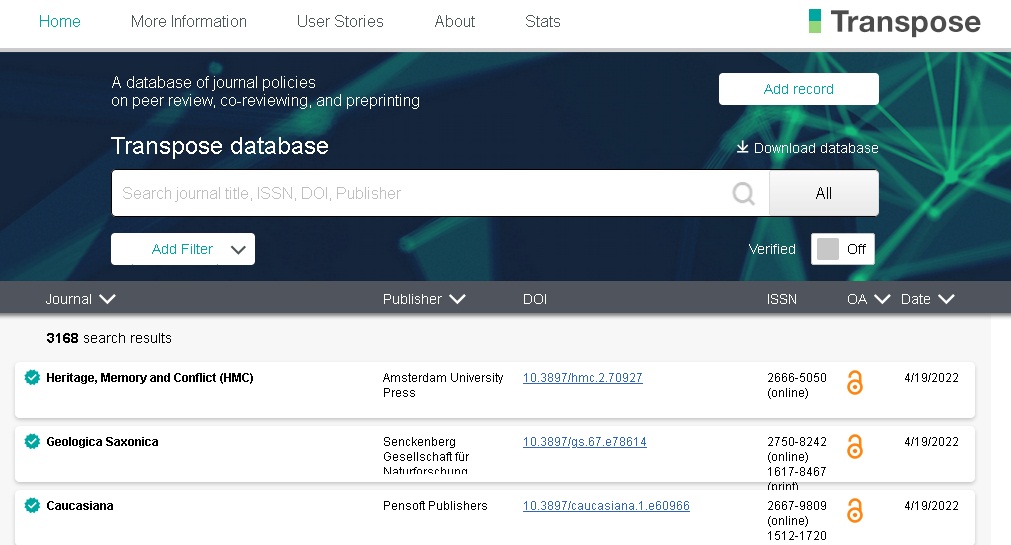The height and width of the screenshot is (545, 1011).
Task: Open DOI link 10.3897/gs.67.e78614
Action: click(585, 442)
